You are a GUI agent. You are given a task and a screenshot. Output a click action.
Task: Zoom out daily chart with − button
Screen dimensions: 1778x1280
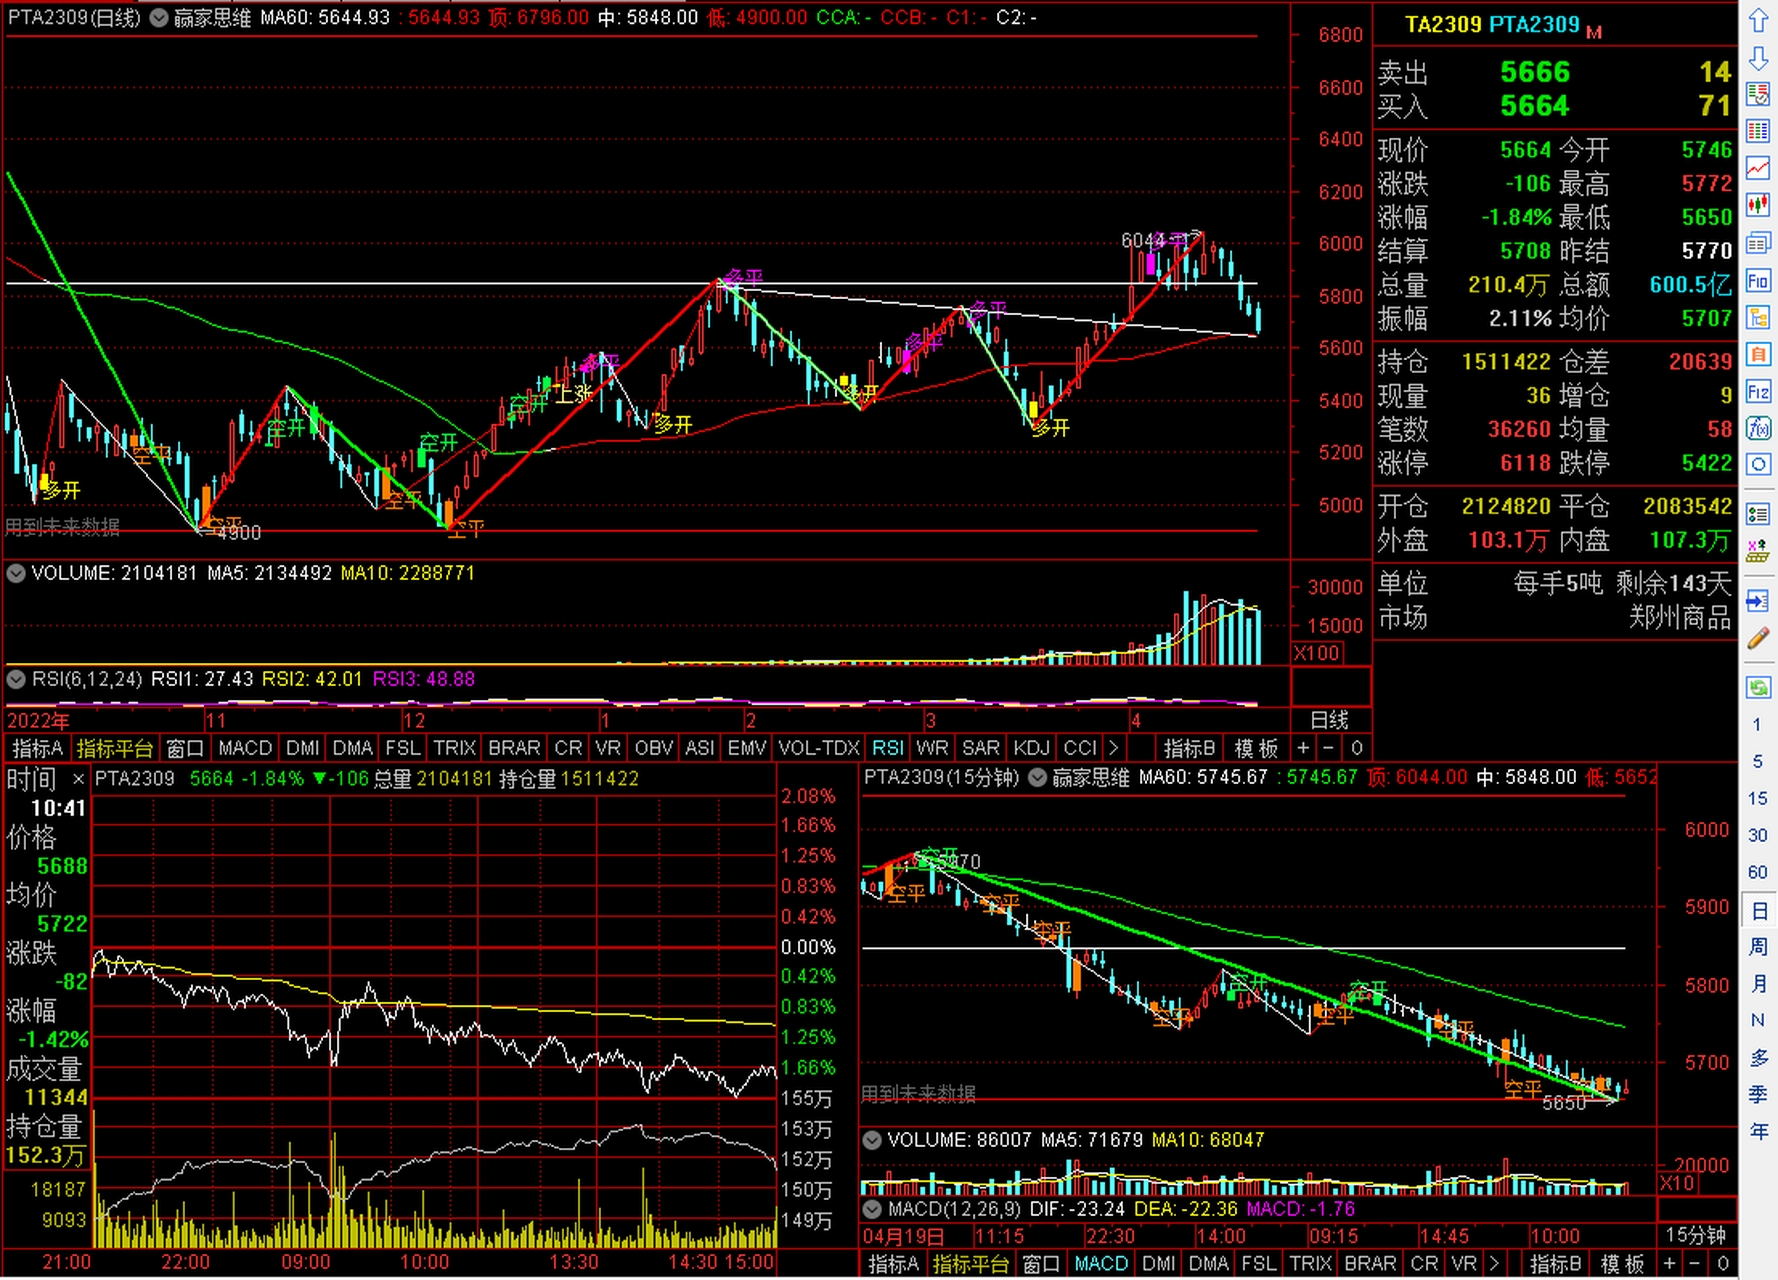click(x=1329, y=748)
